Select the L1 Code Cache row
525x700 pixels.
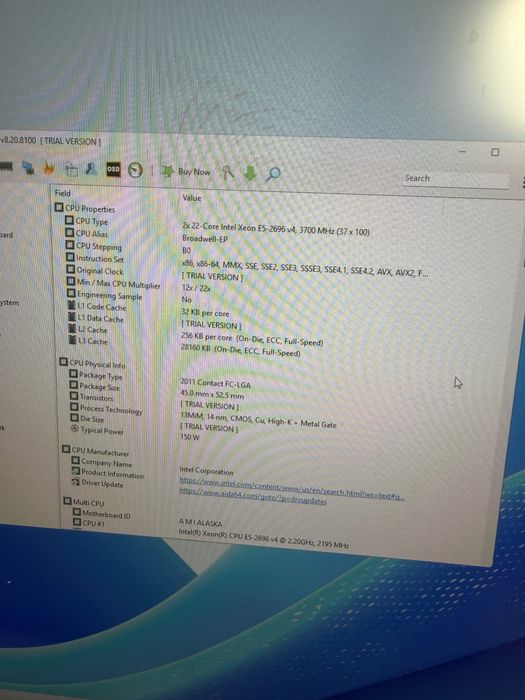pyautogui.click(x=97, y=307)
